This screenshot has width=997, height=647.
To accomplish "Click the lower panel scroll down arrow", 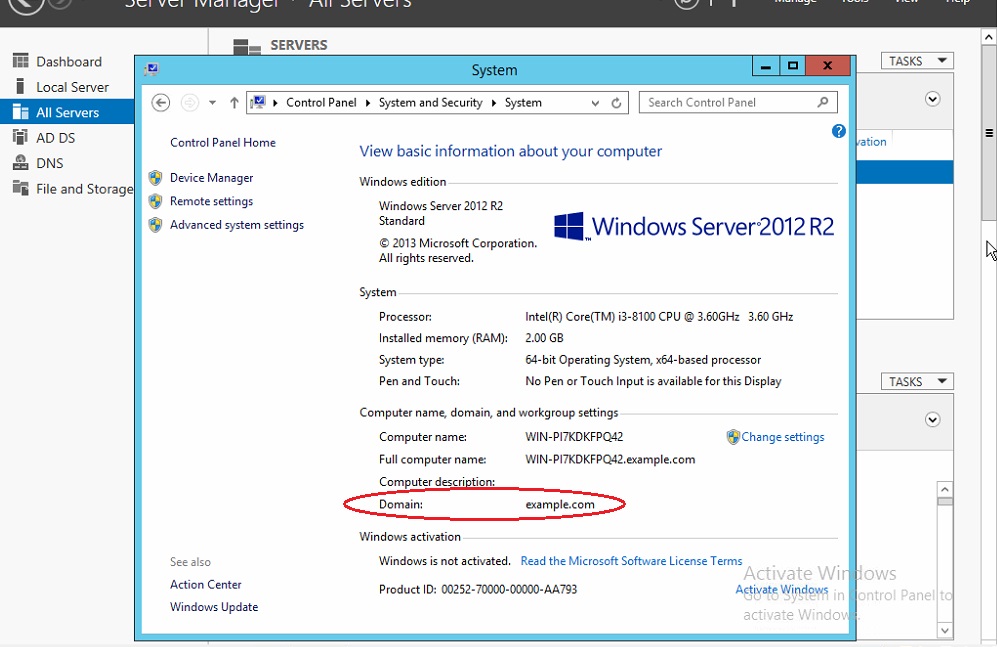I will 945,630.
